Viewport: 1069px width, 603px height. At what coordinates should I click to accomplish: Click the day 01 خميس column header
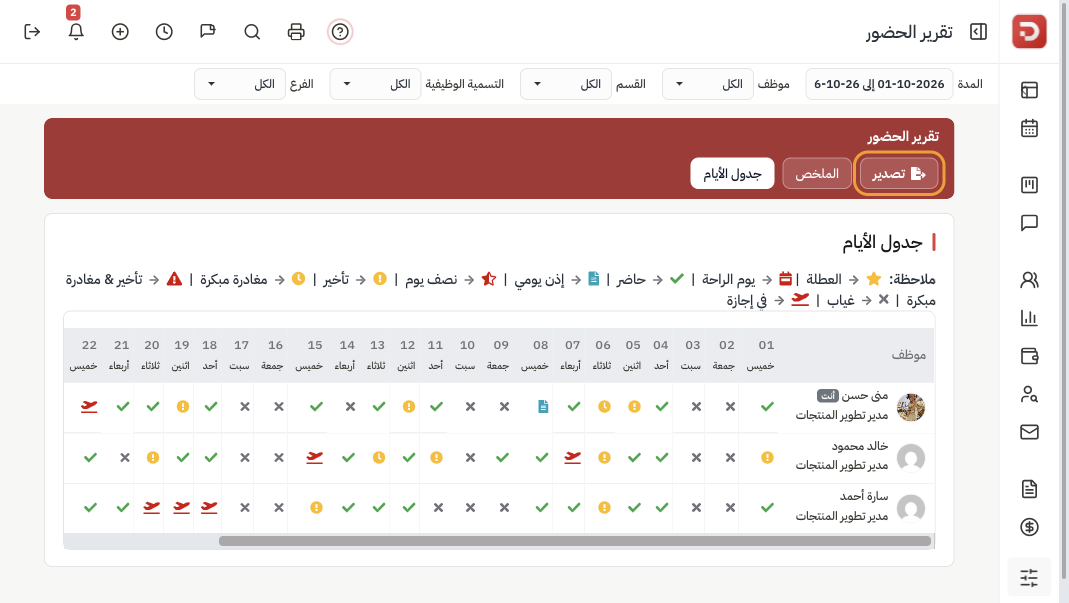coord(761,355)
